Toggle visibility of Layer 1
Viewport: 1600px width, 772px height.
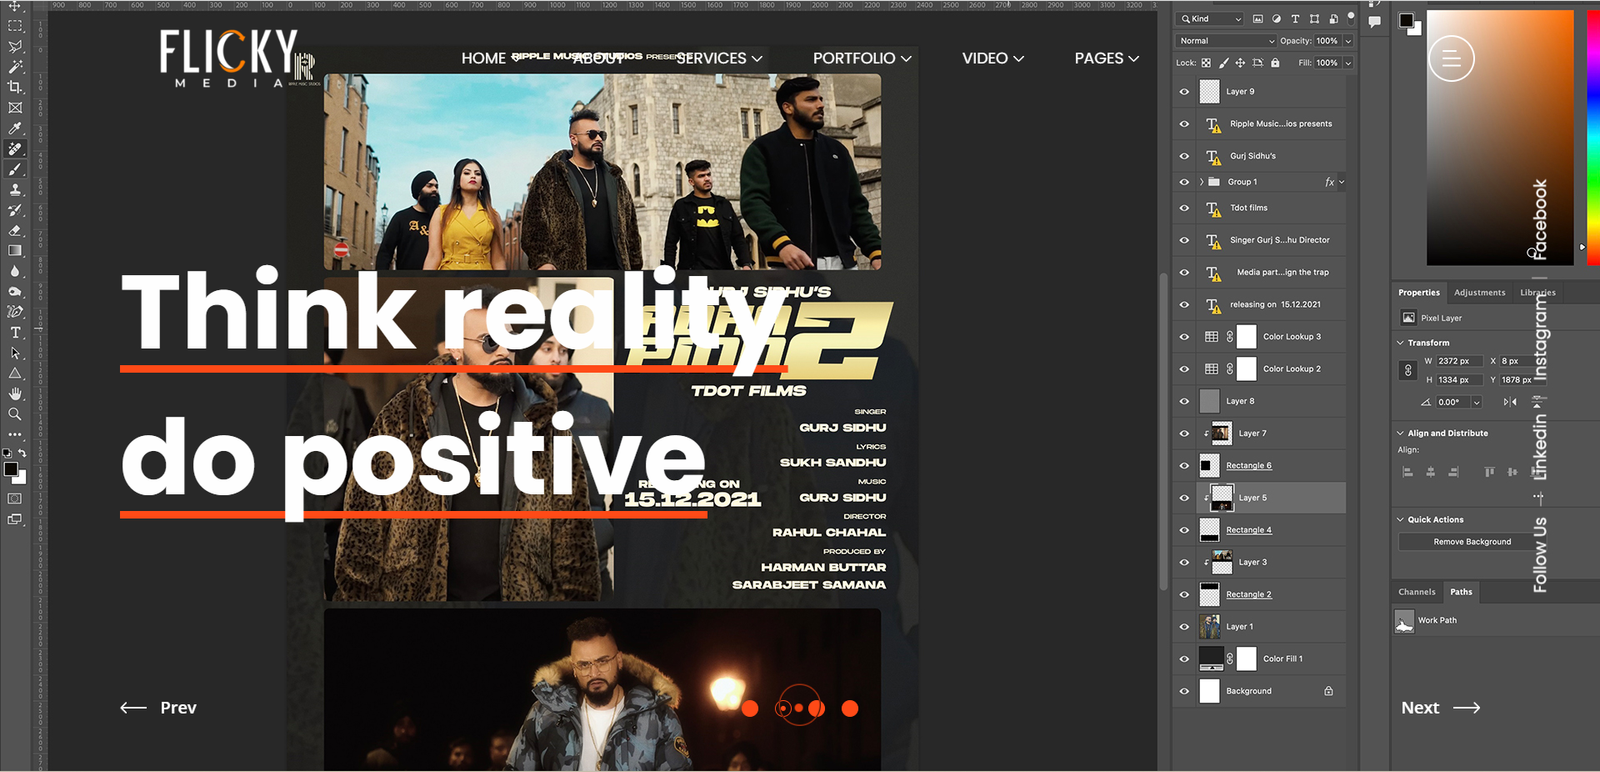point(1184,626)
